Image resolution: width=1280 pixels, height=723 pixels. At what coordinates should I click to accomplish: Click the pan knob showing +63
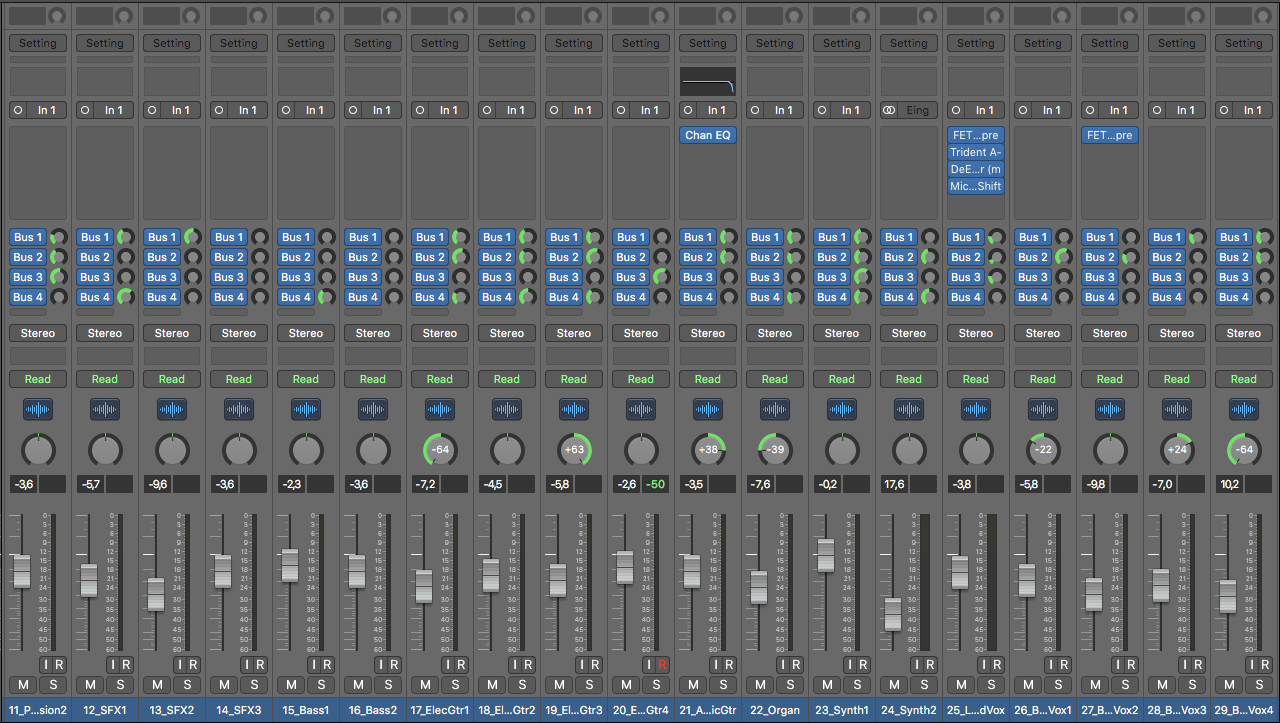point(574,450)
